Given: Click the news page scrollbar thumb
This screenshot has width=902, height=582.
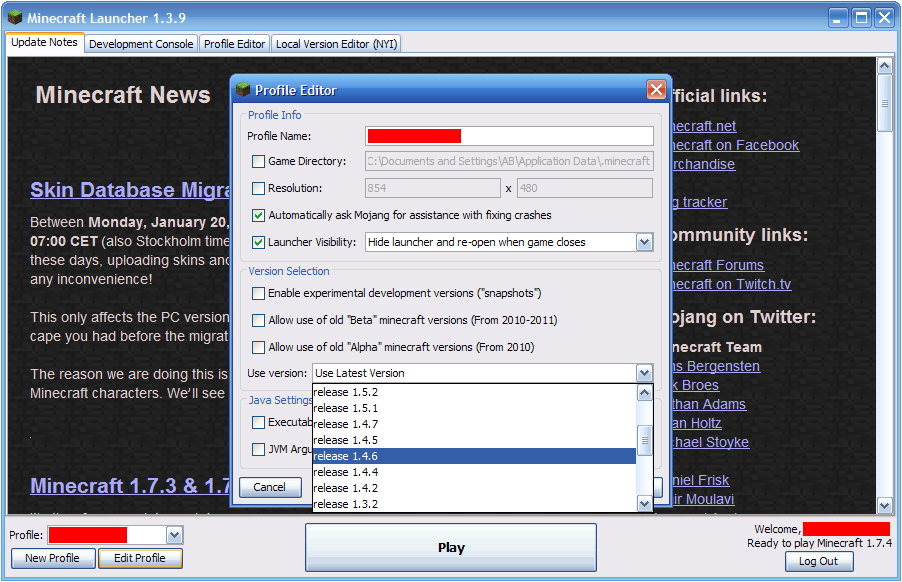Looking at the screenshot, I should pos(885,104).
